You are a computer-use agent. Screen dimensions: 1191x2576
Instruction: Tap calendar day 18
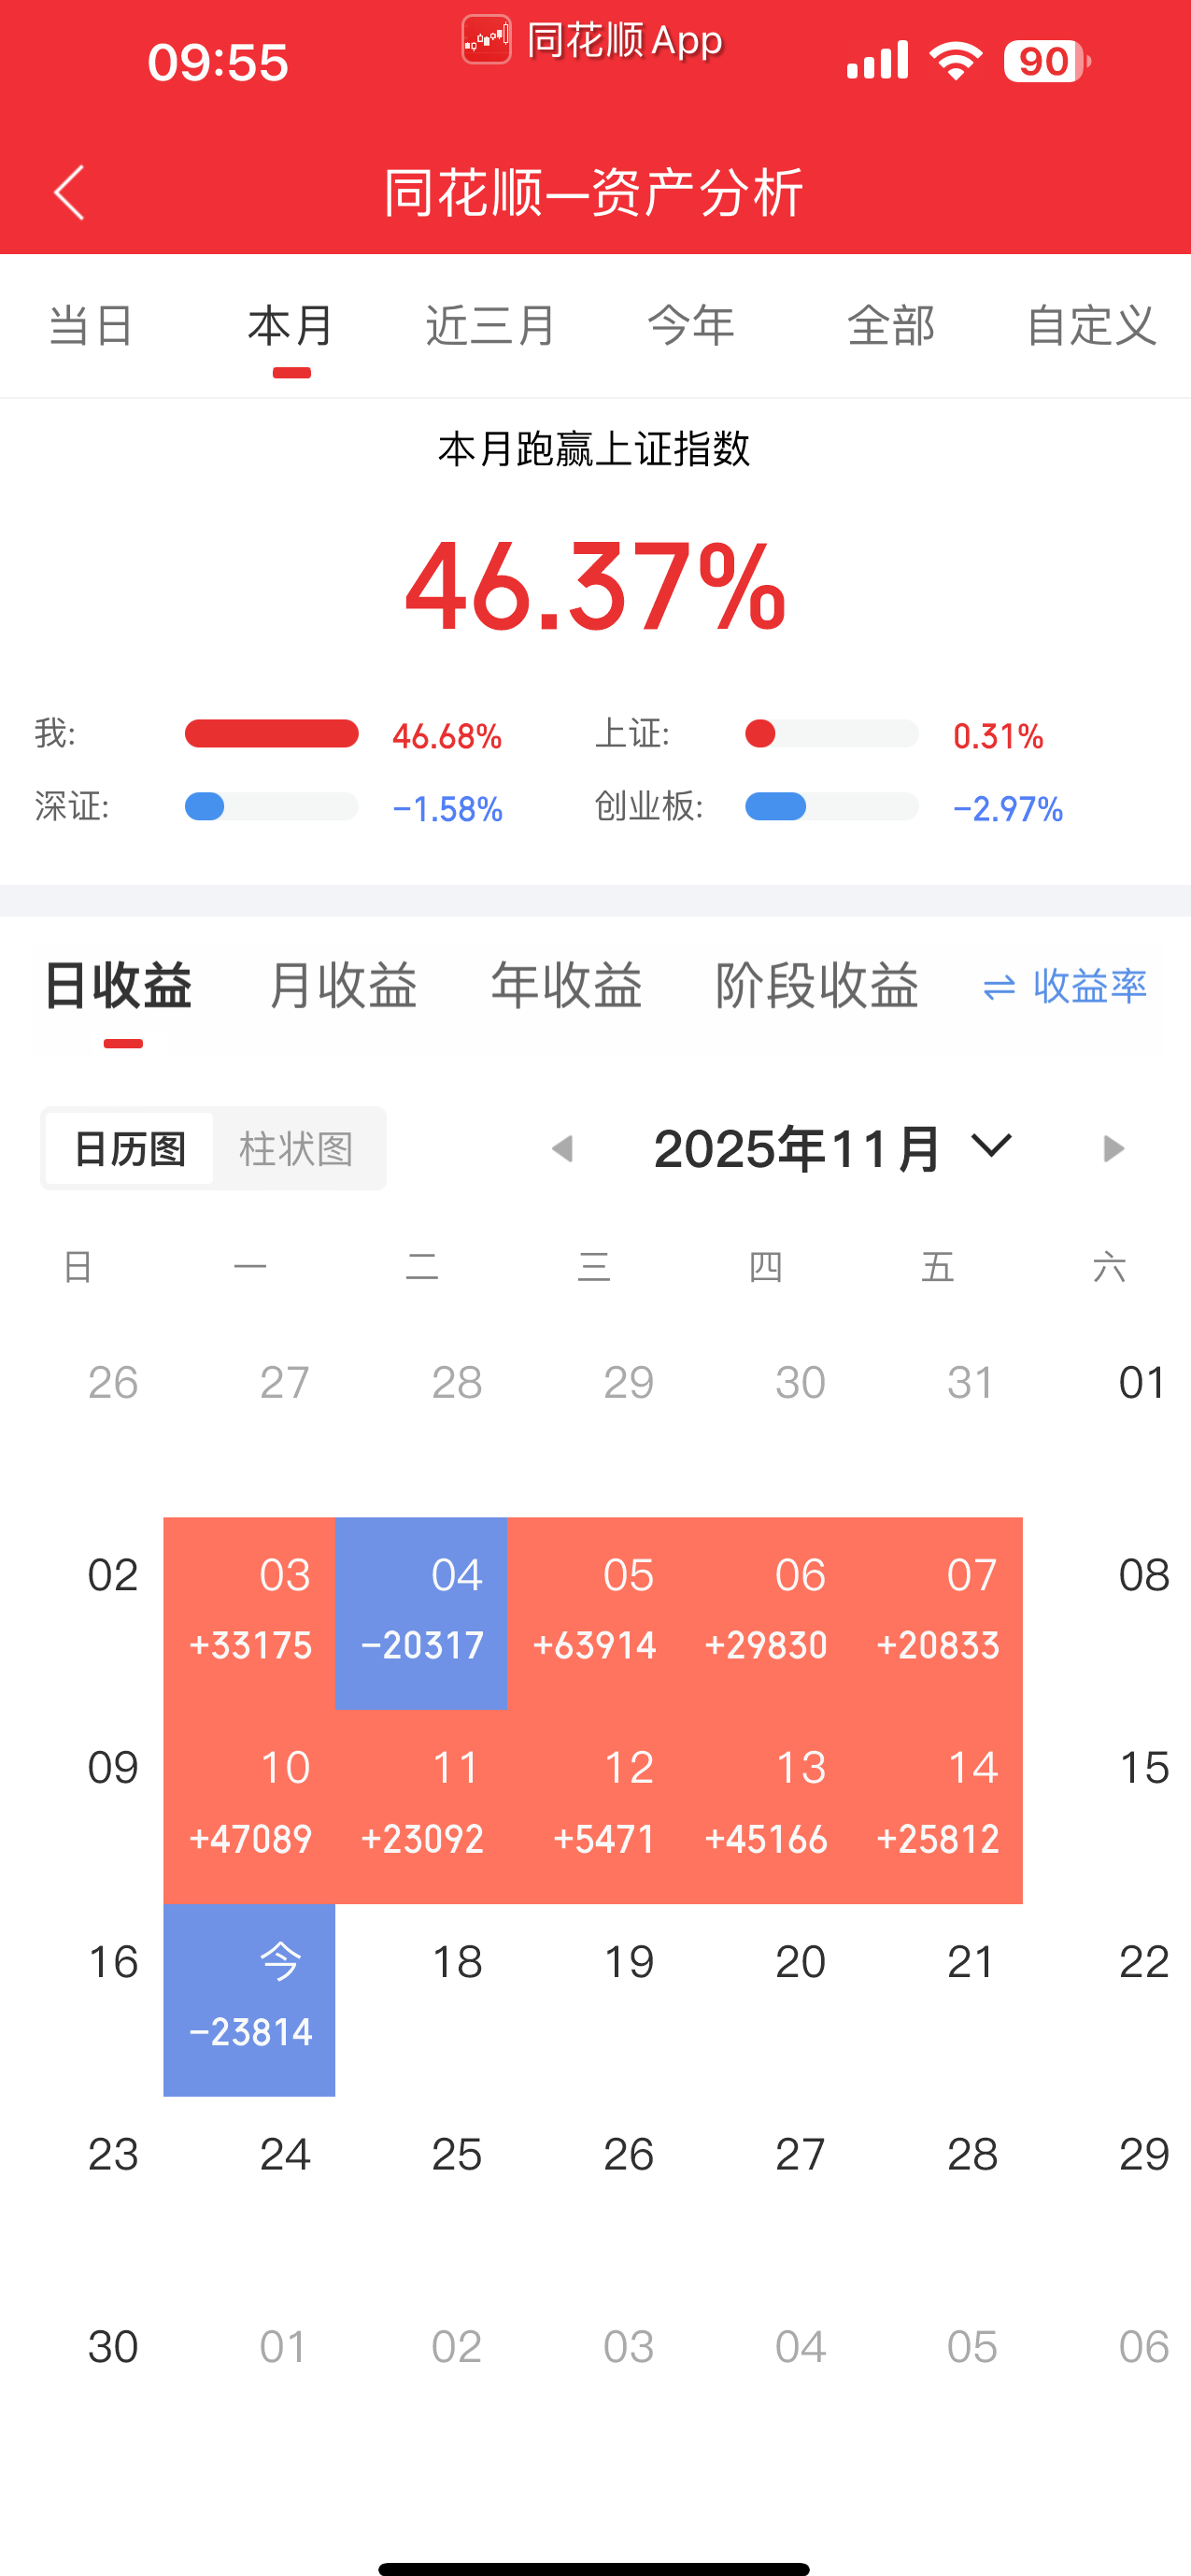coord(457,1961)
